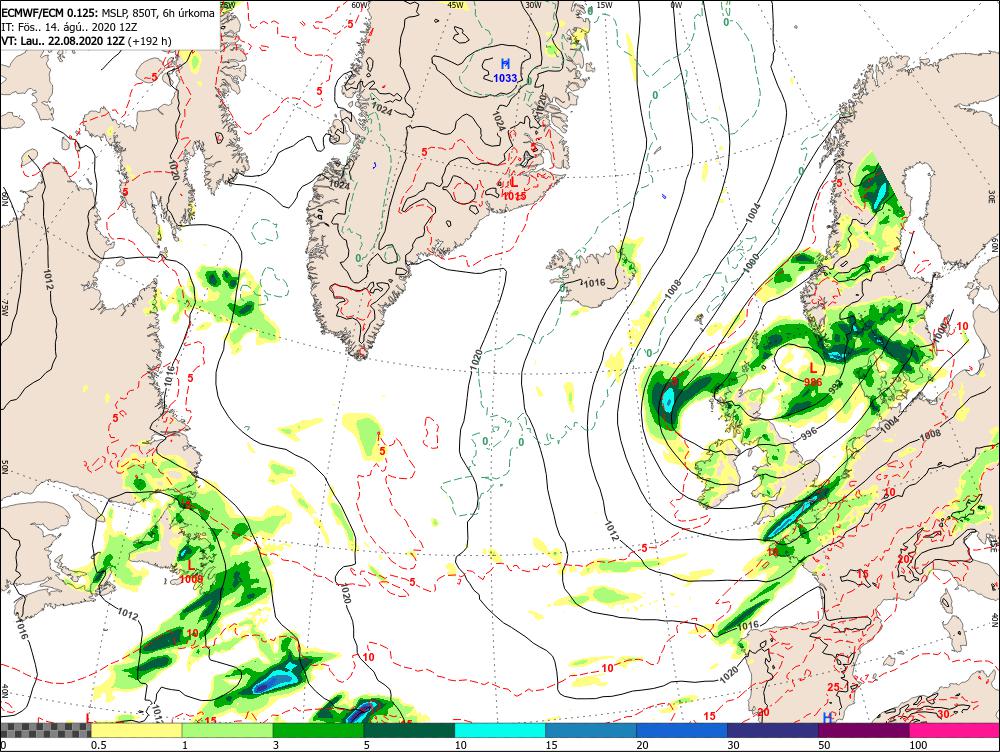Click the '0.5' legend scale label
1000x752 pixels.
98,745
